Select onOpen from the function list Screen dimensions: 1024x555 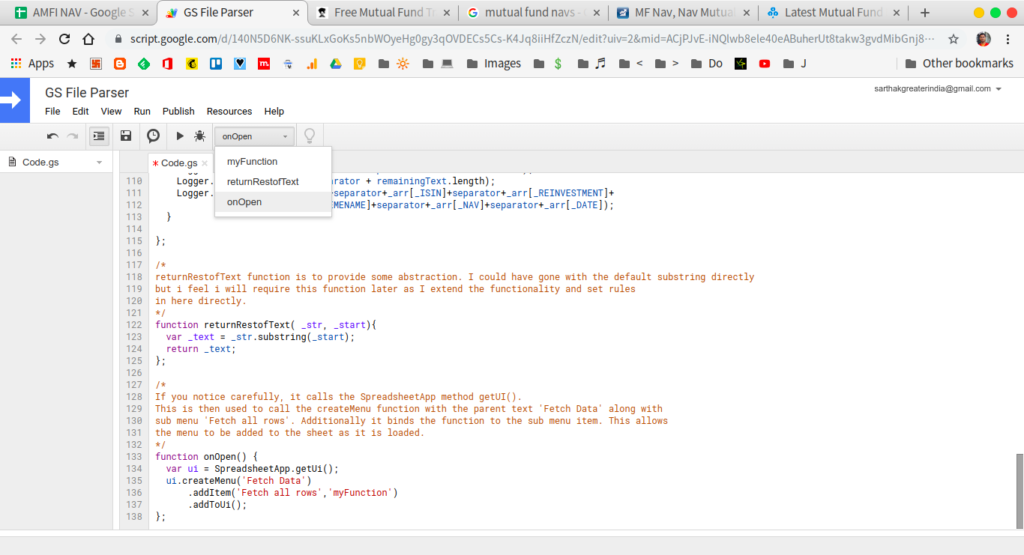(x=273, y=202)
